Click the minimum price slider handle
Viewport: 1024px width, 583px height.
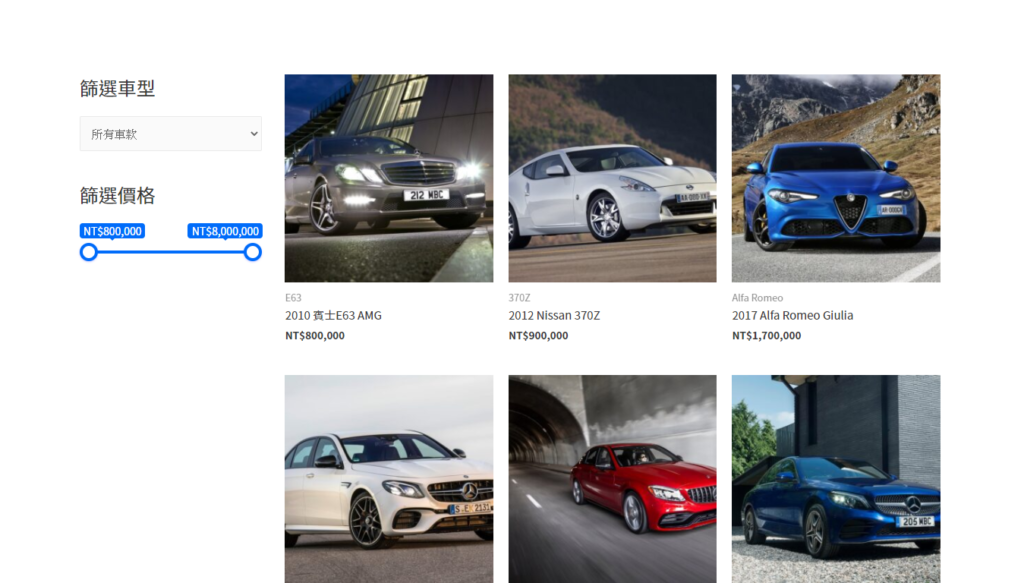click(x=89, y=252)
